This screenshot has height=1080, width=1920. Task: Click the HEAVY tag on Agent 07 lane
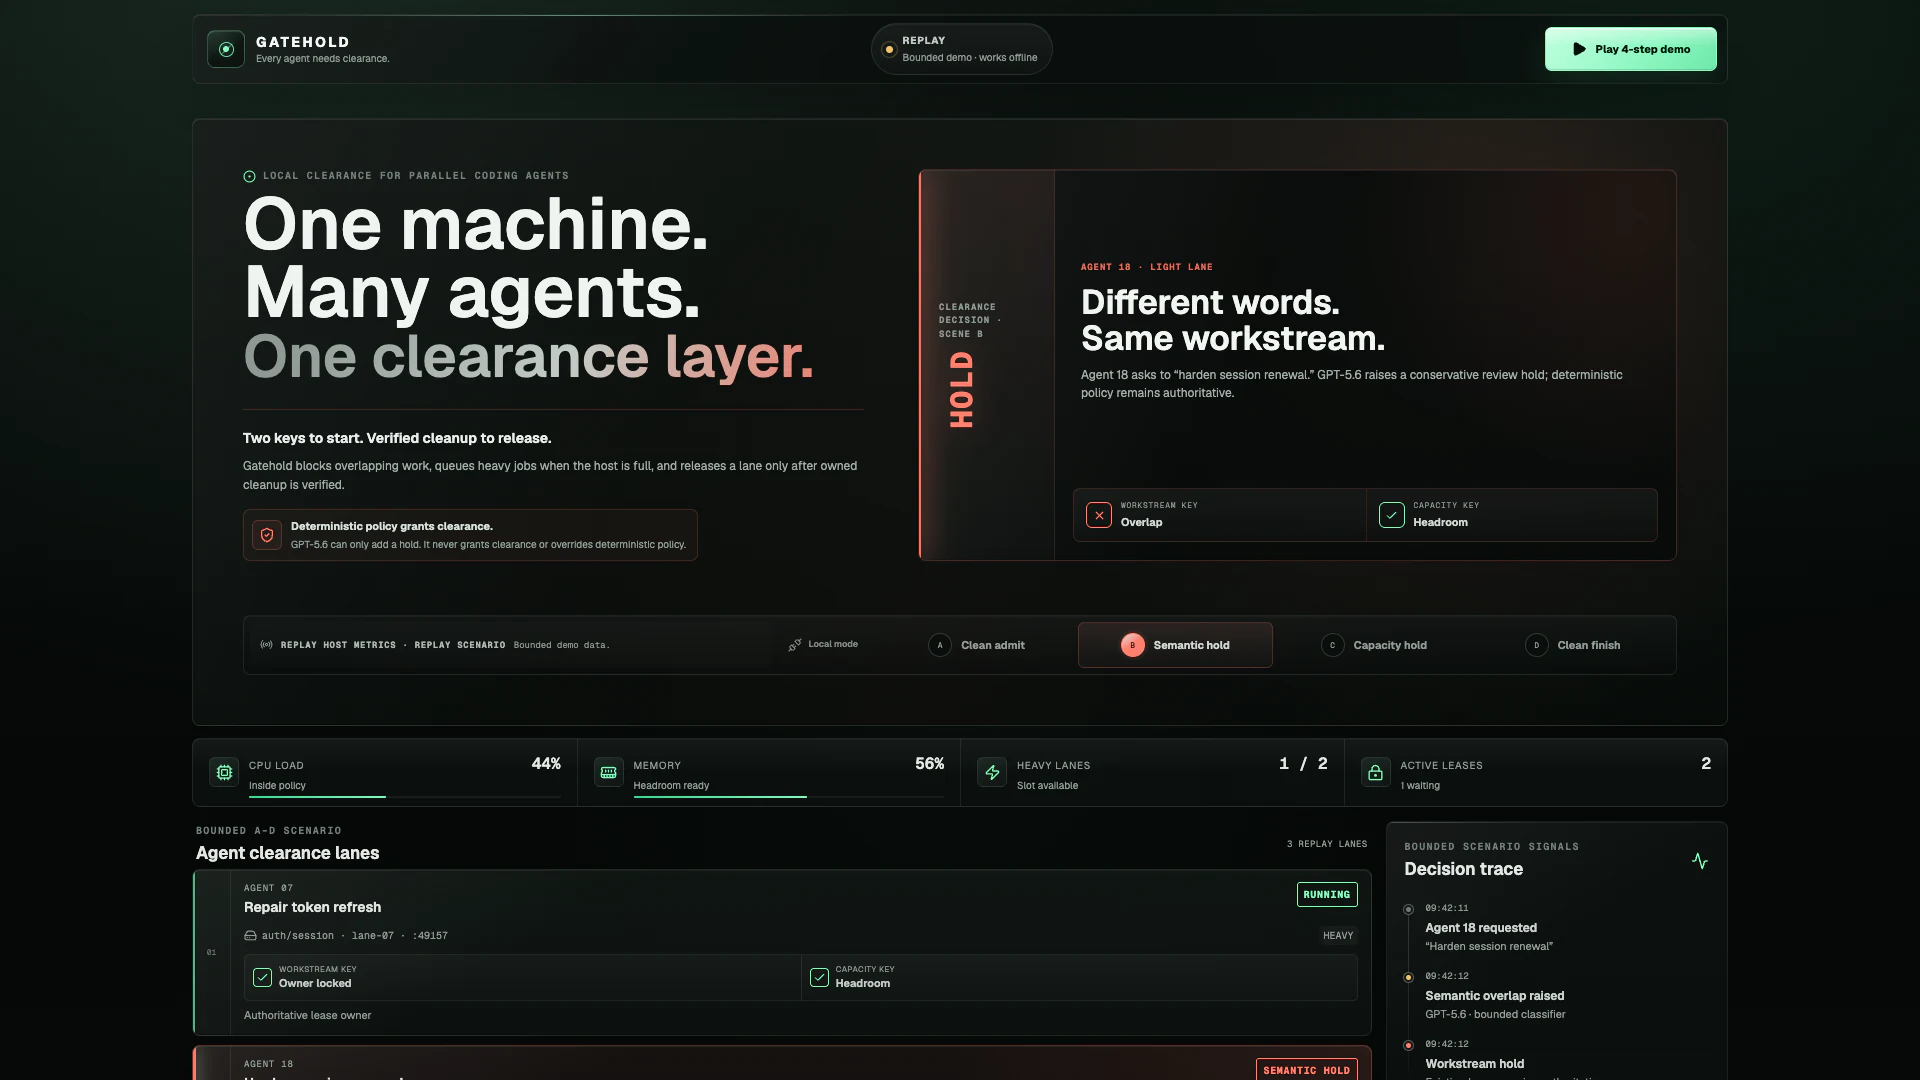1338,936
